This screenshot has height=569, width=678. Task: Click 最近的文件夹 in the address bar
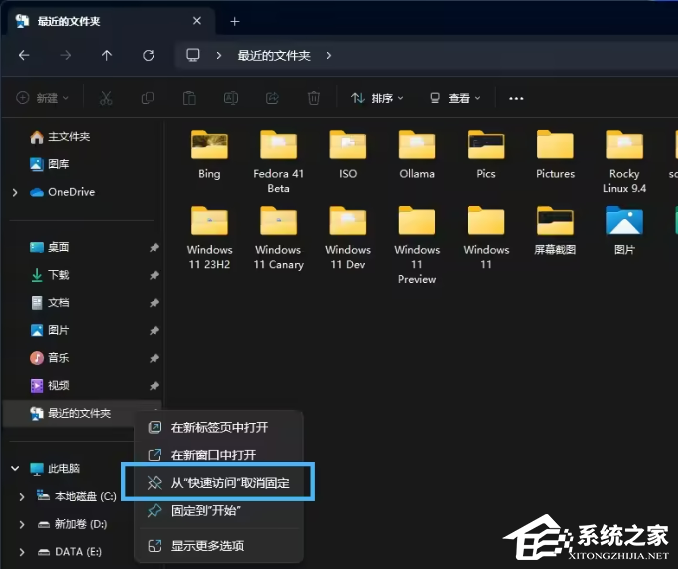point(274,55)
